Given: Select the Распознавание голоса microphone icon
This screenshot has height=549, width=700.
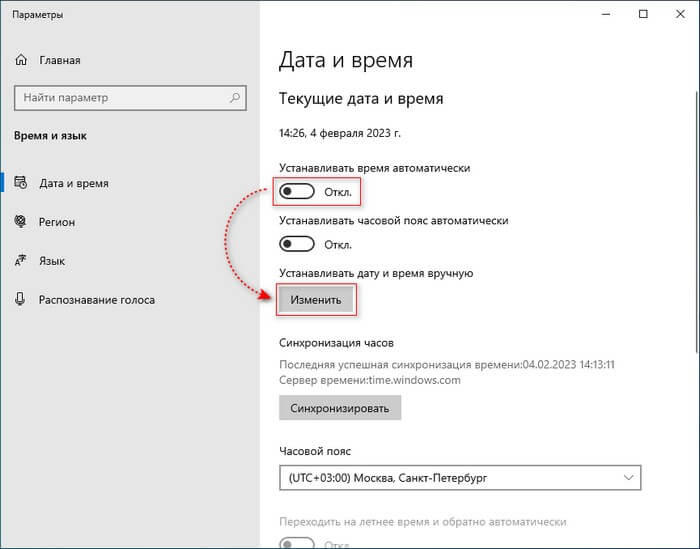Looking at the screenshot, I should [x=20, y=299].
